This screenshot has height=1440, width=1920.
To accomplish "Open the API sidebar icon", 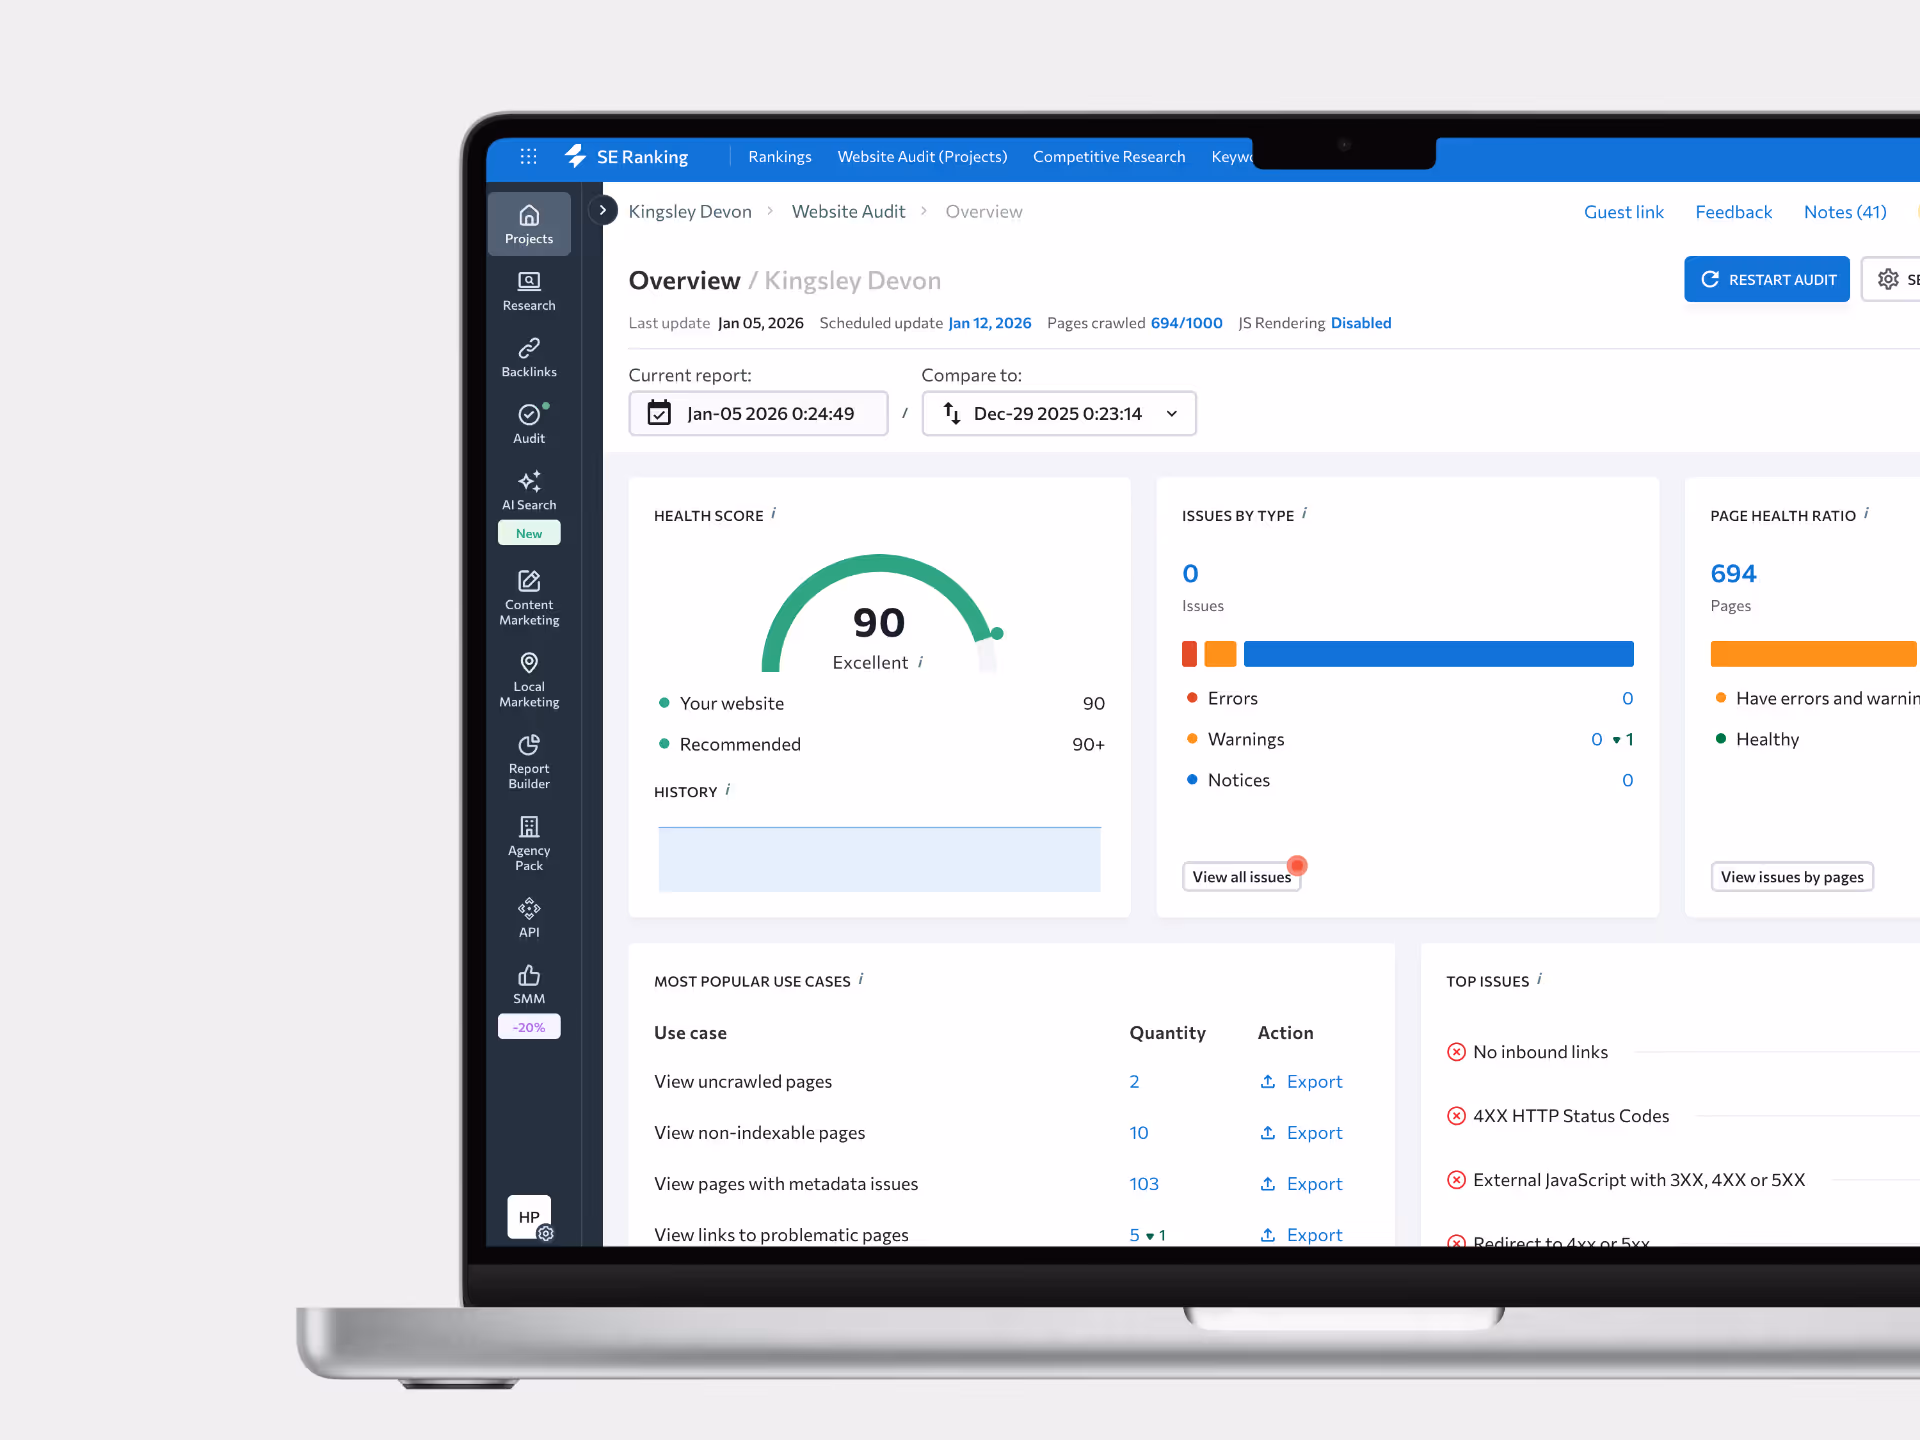I will [529, 917].
